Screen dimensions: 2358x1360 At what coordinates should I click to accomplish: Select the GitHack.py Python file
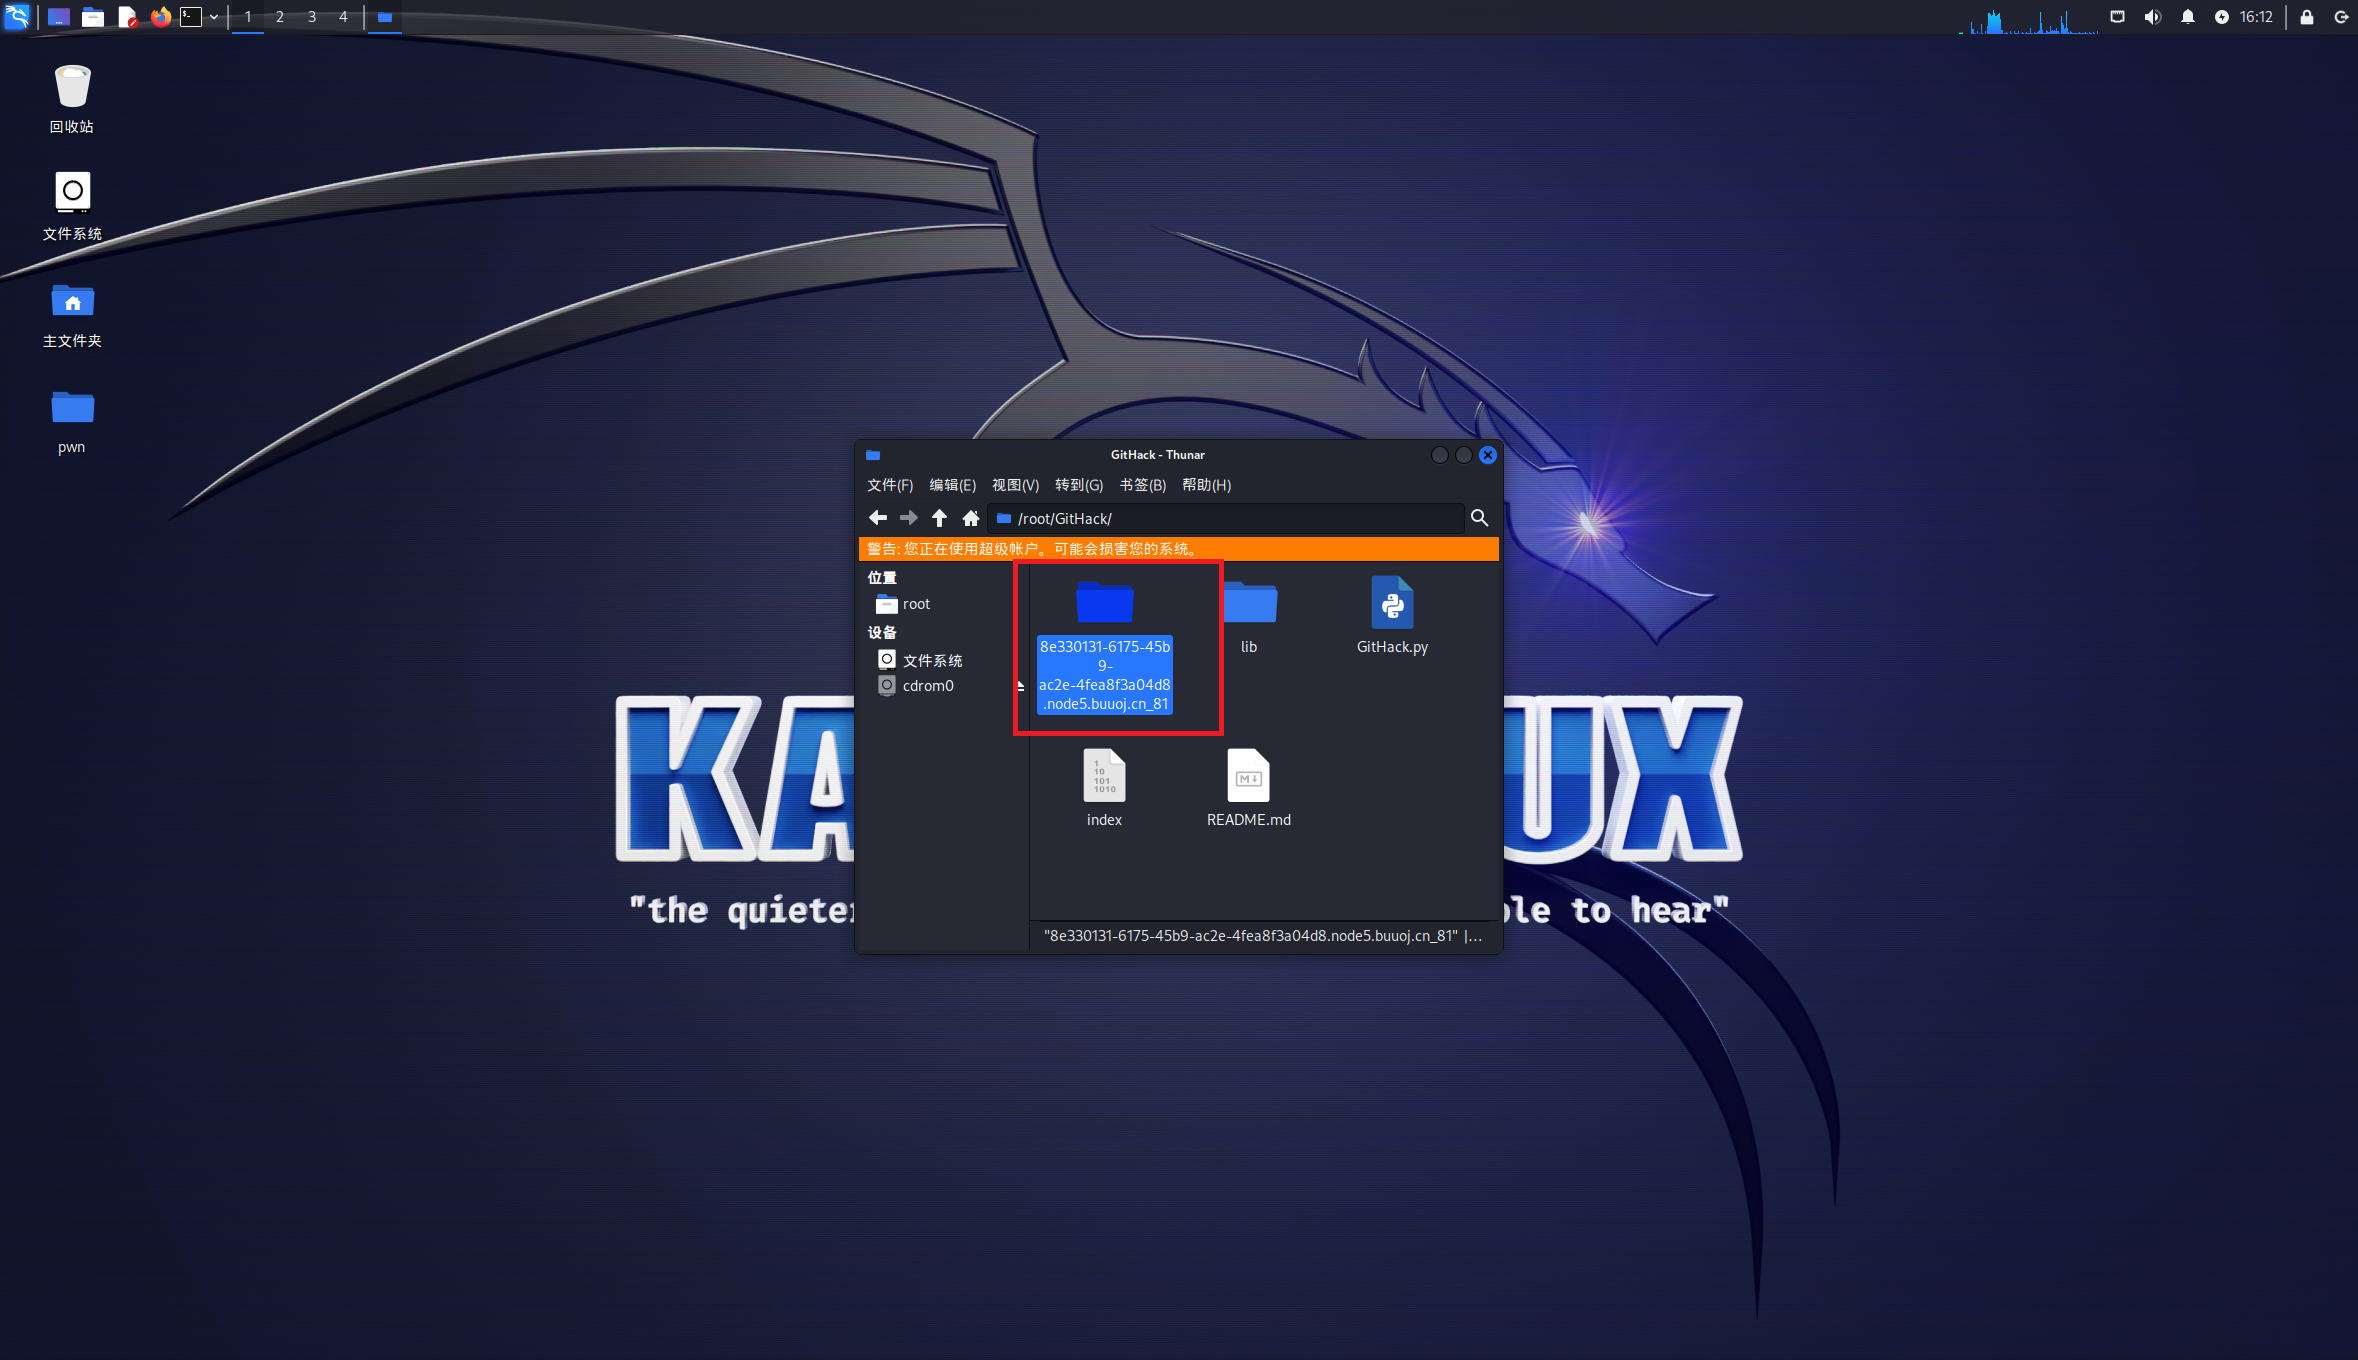[x=1392, y=617]
